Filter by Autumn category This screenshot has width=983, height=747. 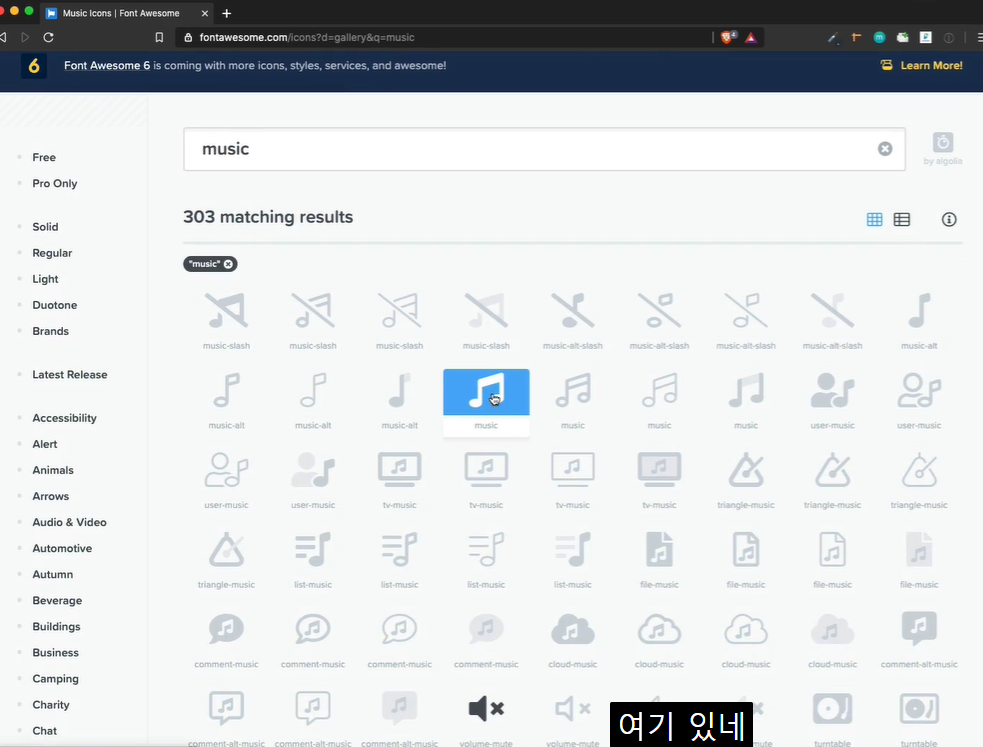click(53, 575)
